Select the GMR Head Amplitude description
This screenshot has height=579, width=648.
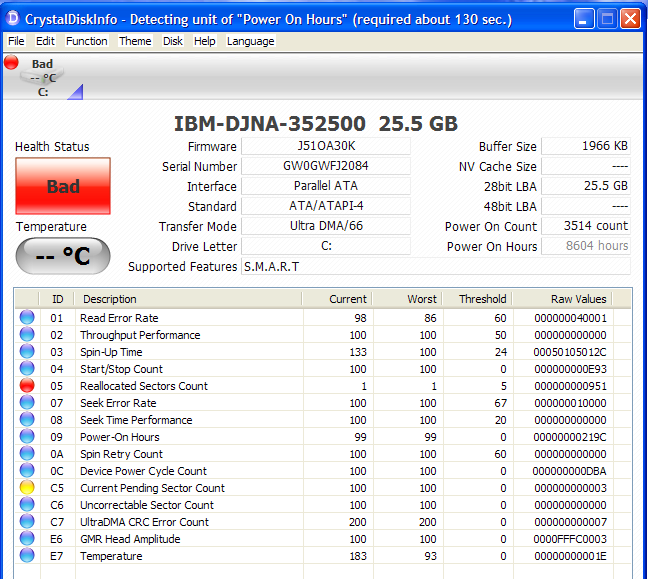(x=130, y=539)
